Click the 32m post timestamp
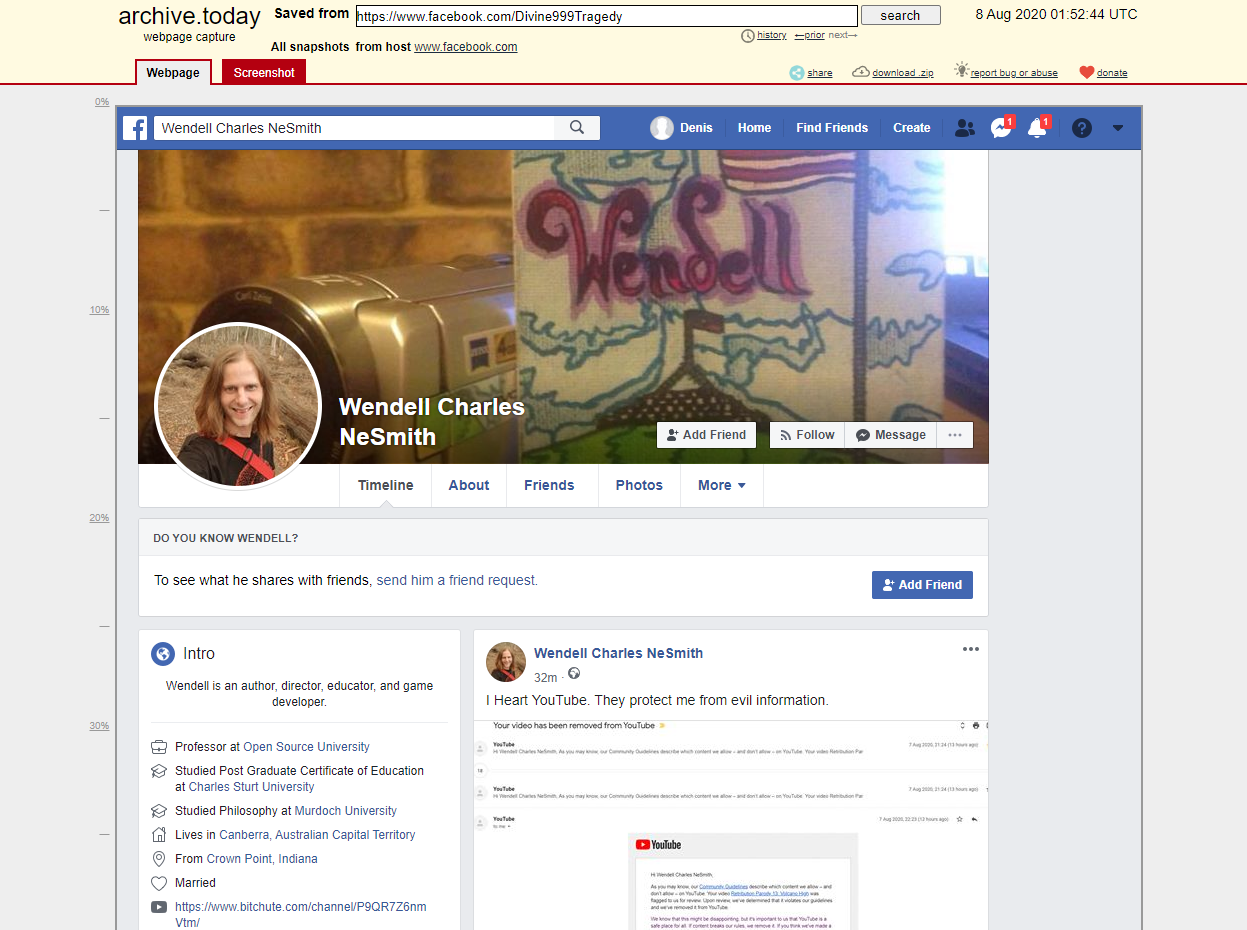The width and height of the screenshot is (1247, 930). click(x=545, y=677)
